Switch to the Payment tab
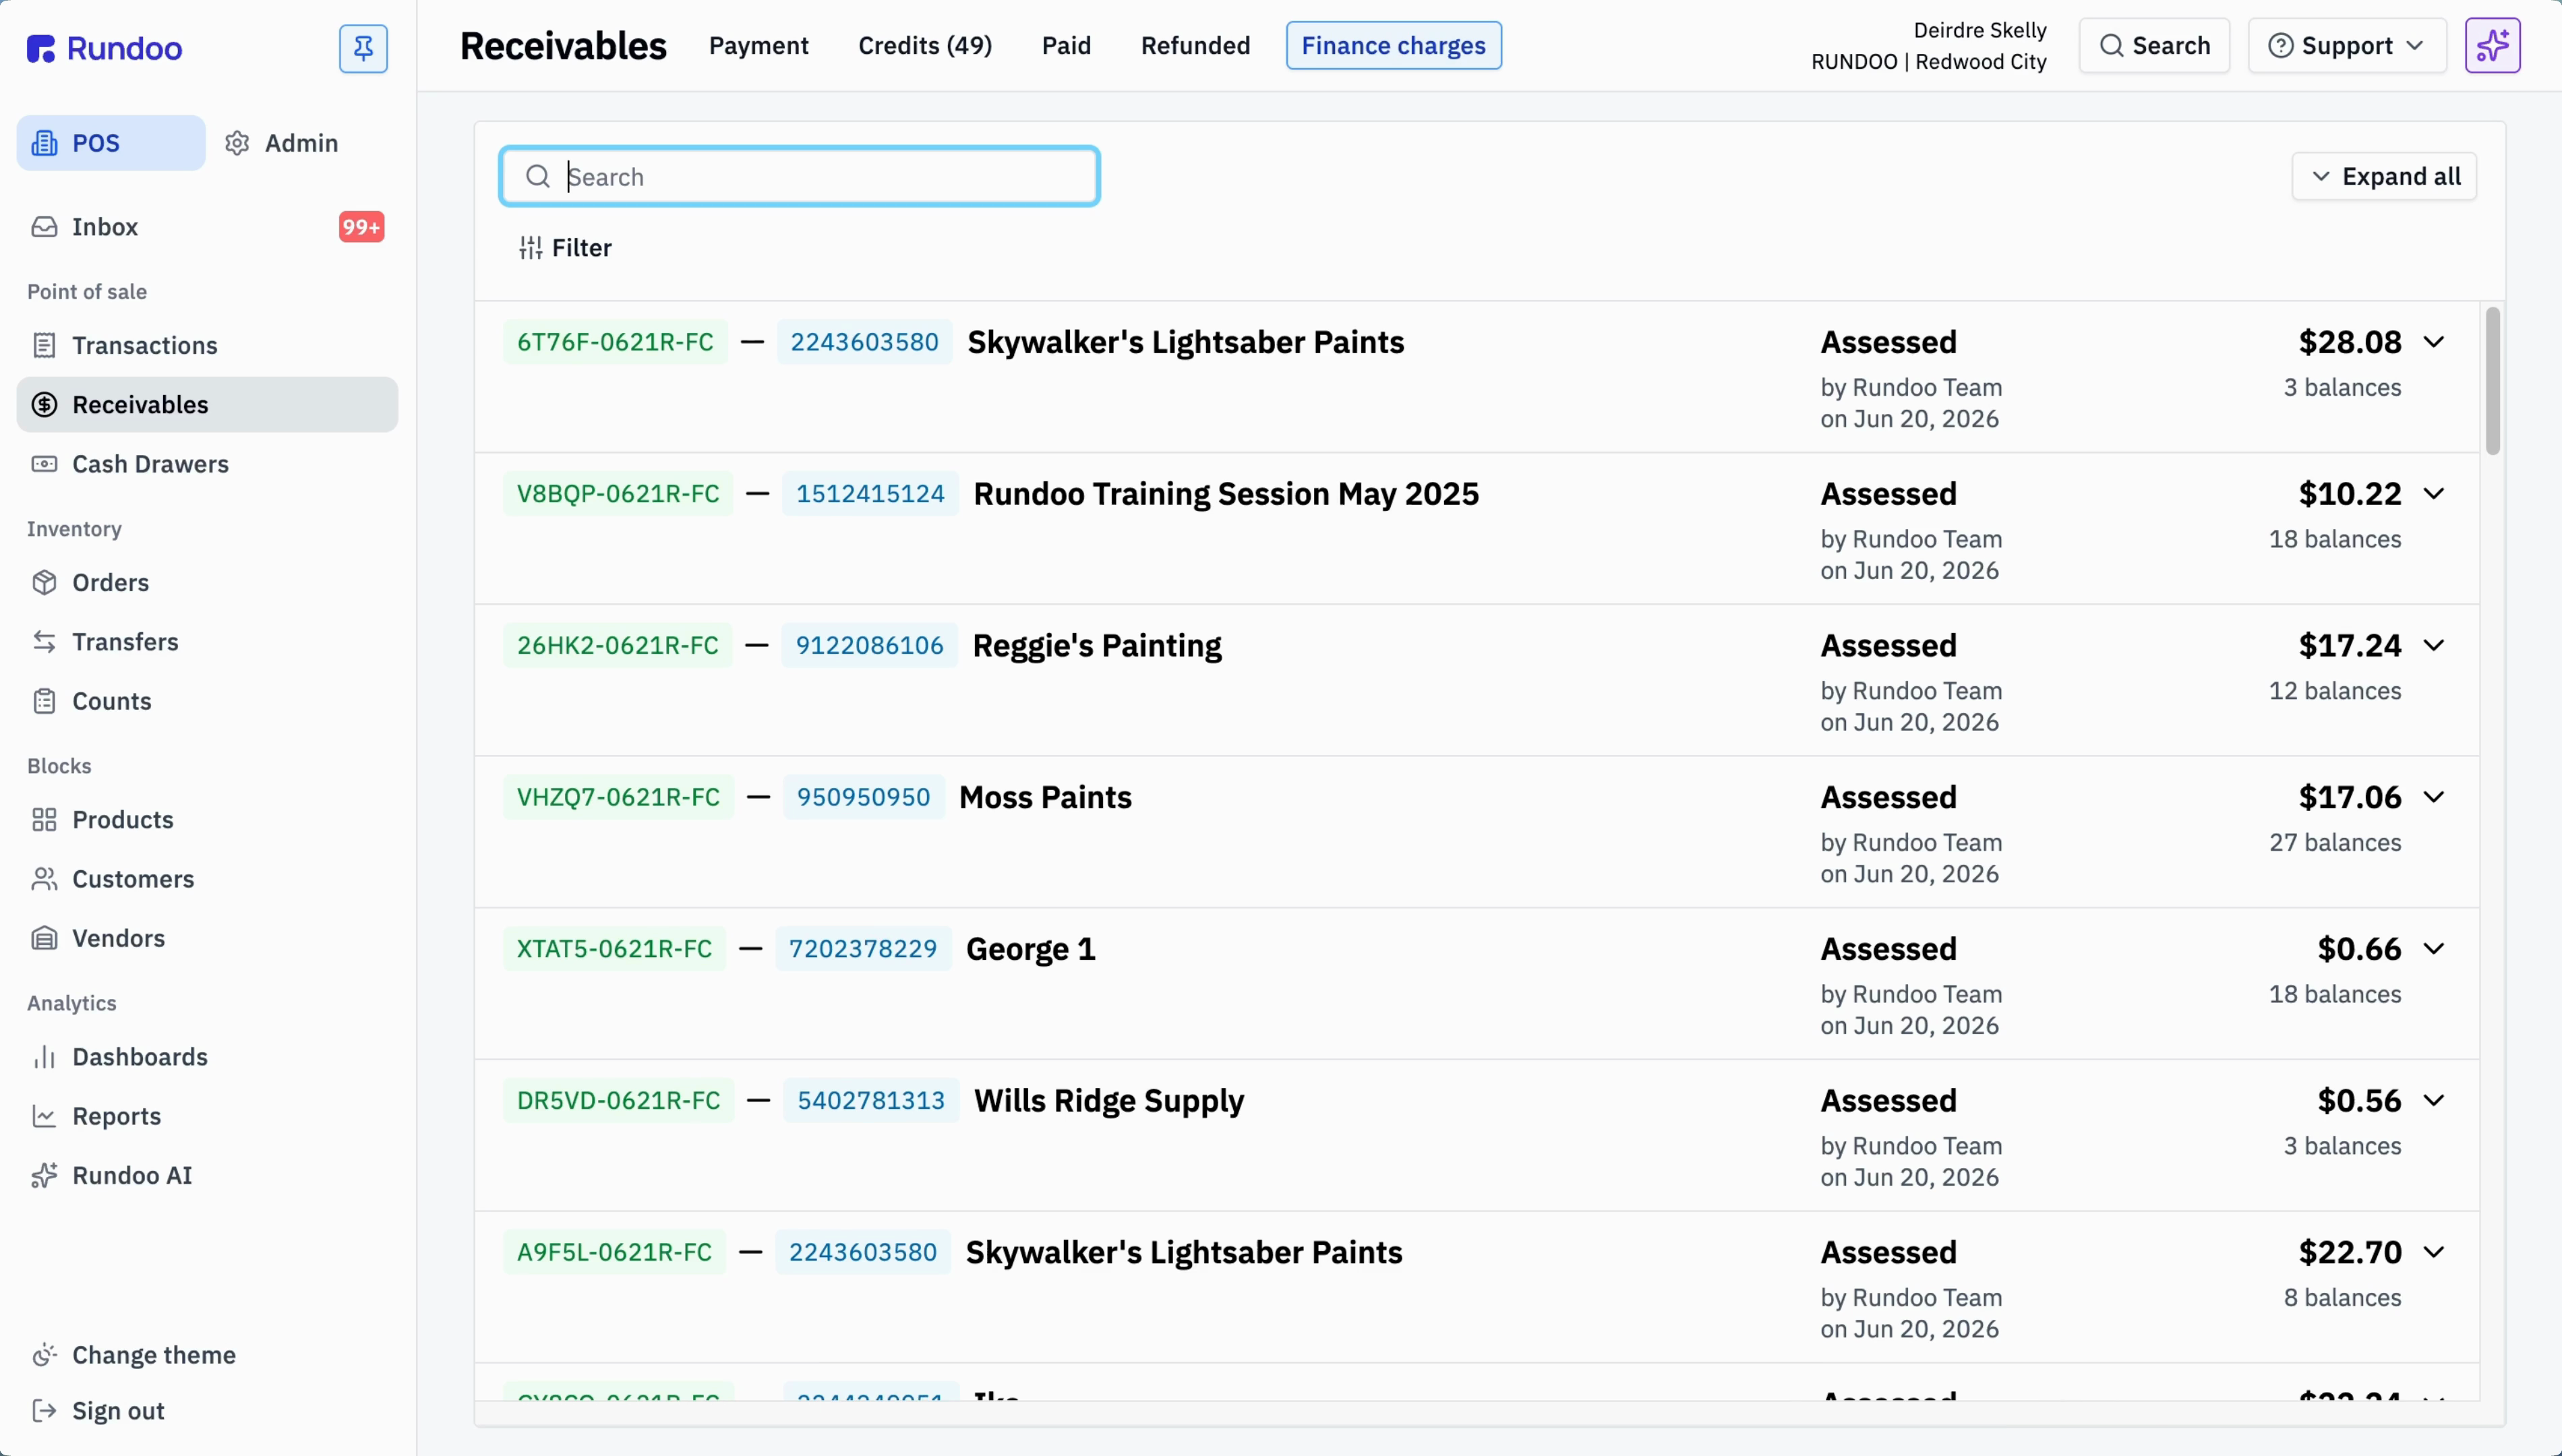This screenshot has height=1456, width=2562. point(759,46)
